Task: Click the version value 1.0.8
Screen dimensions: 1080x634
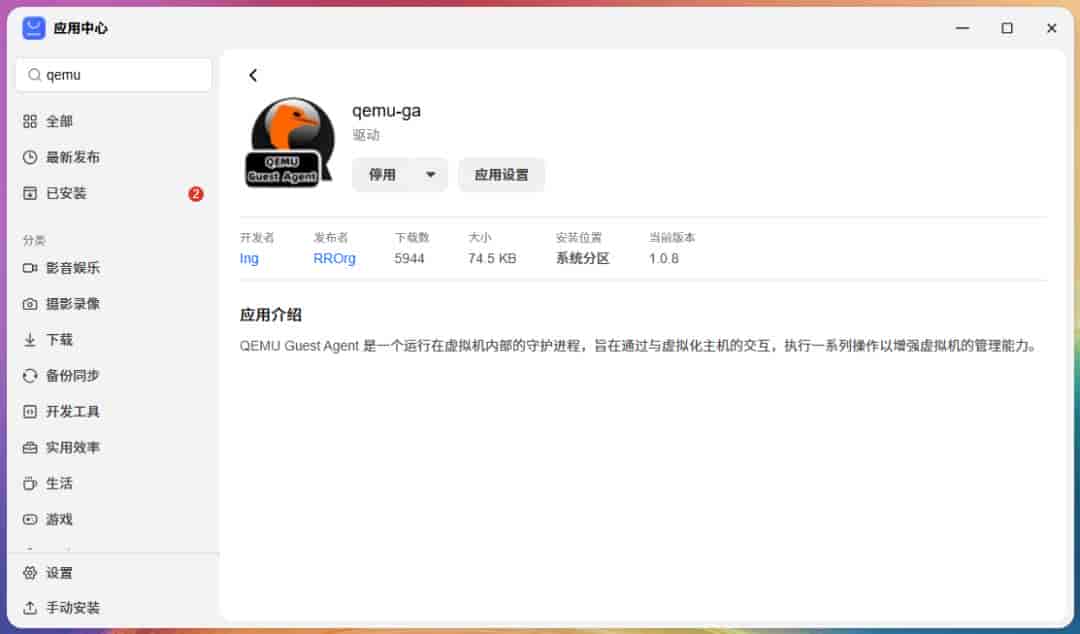Action: pyautogui.click(x=663, y=258)
